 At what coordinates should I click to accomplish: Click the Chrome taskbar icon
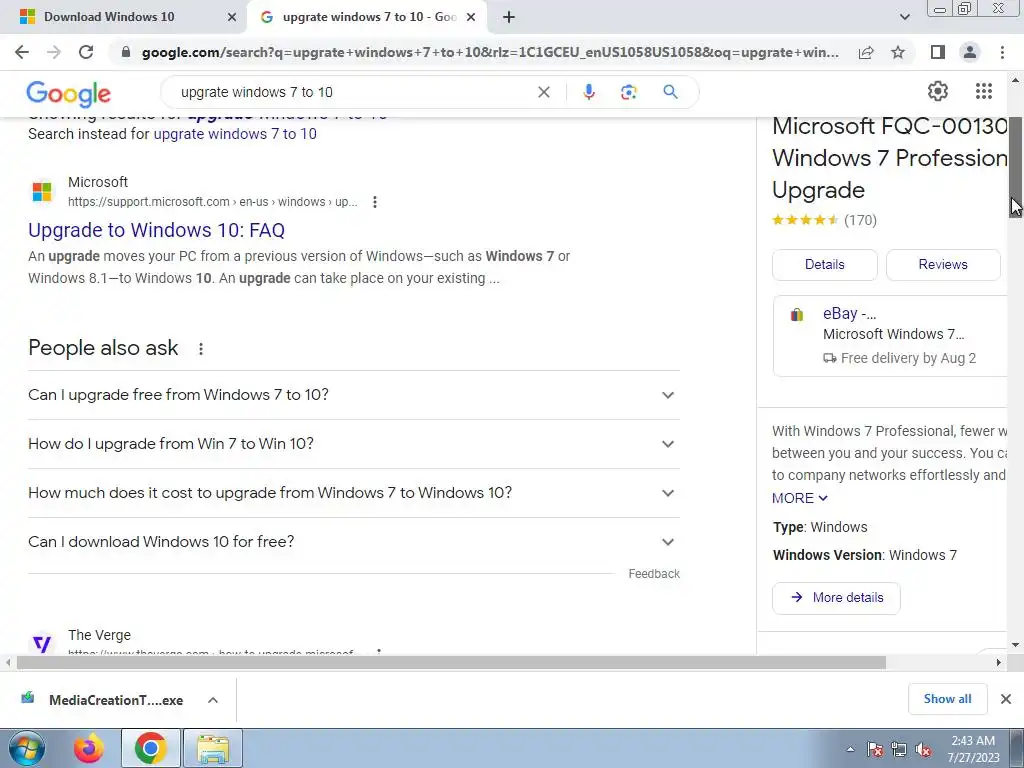coord(150,748)
